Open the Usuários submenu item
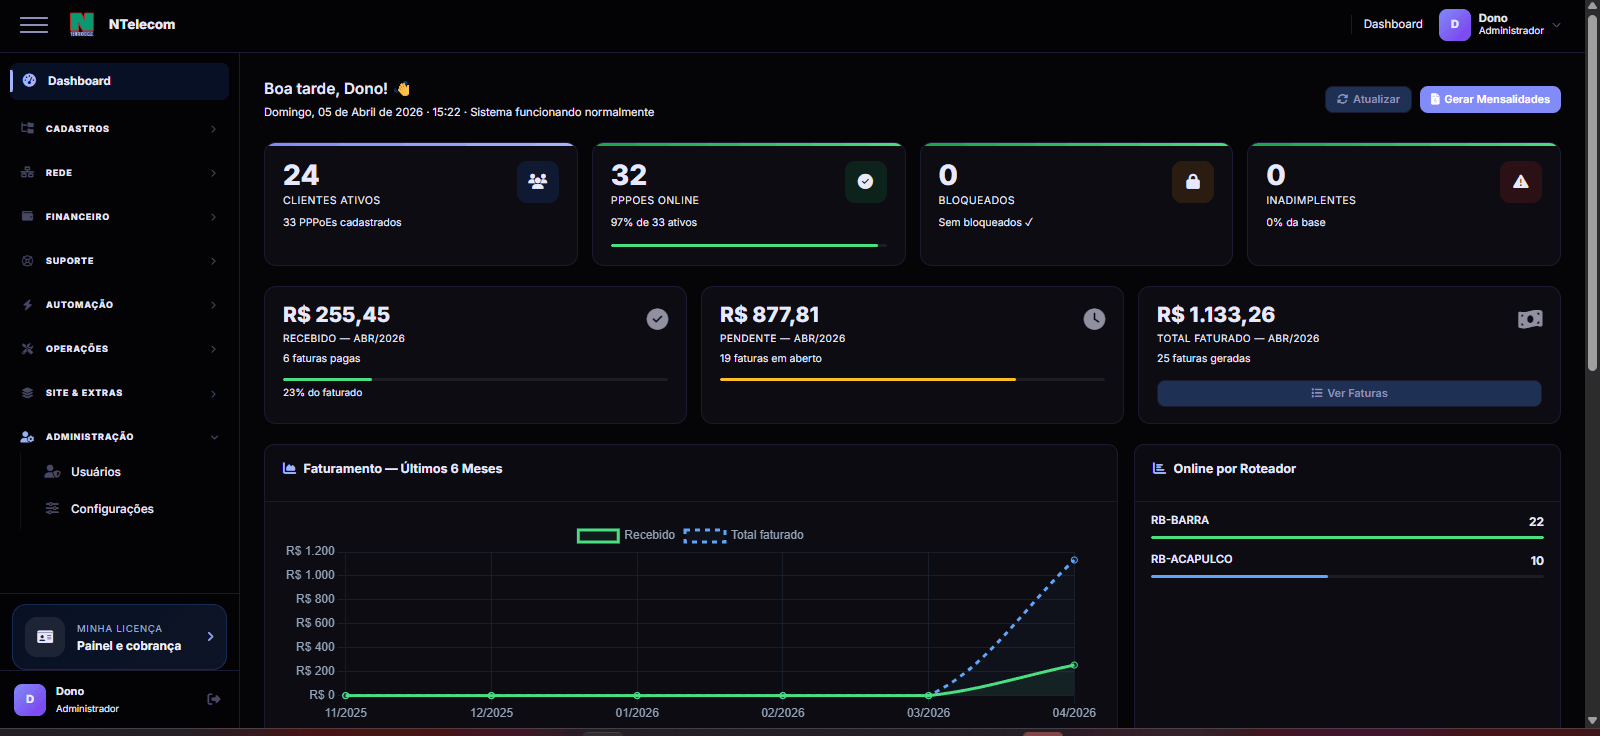Screen dimensions: 1600x736 coord(96,472)
